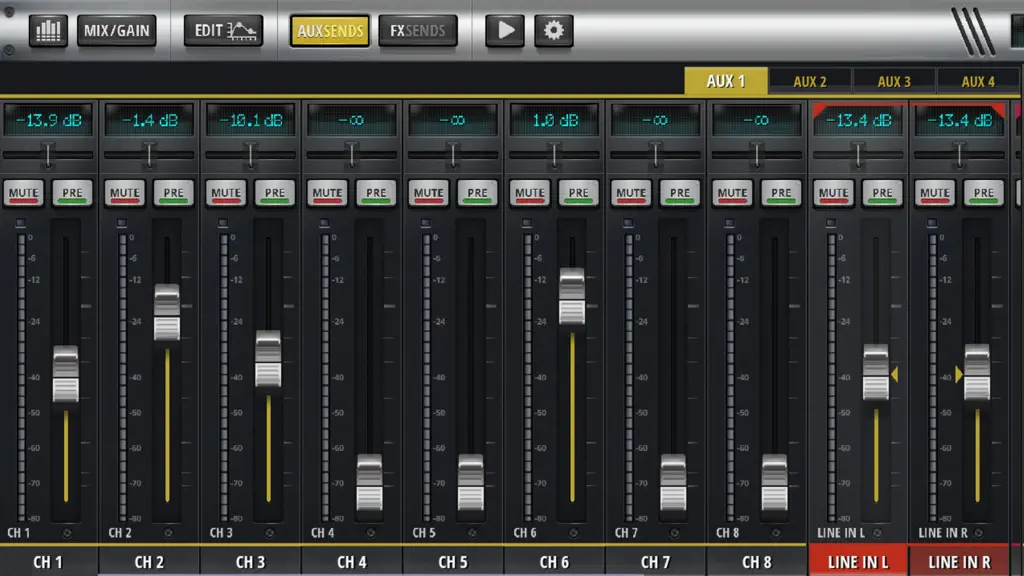Select the CH 4 channel label at bottom

point(352,562)
